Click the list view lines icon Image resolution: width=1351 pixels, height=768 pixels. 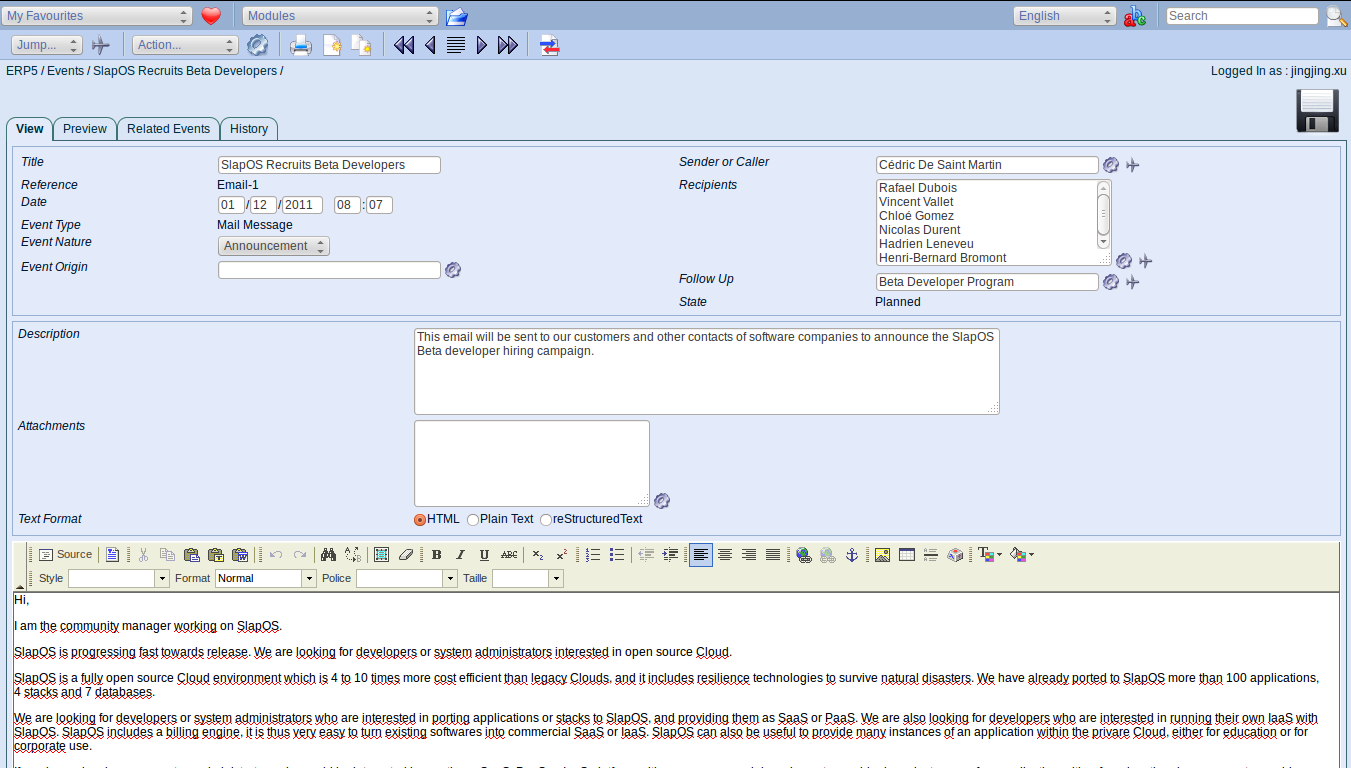[456, 45]
